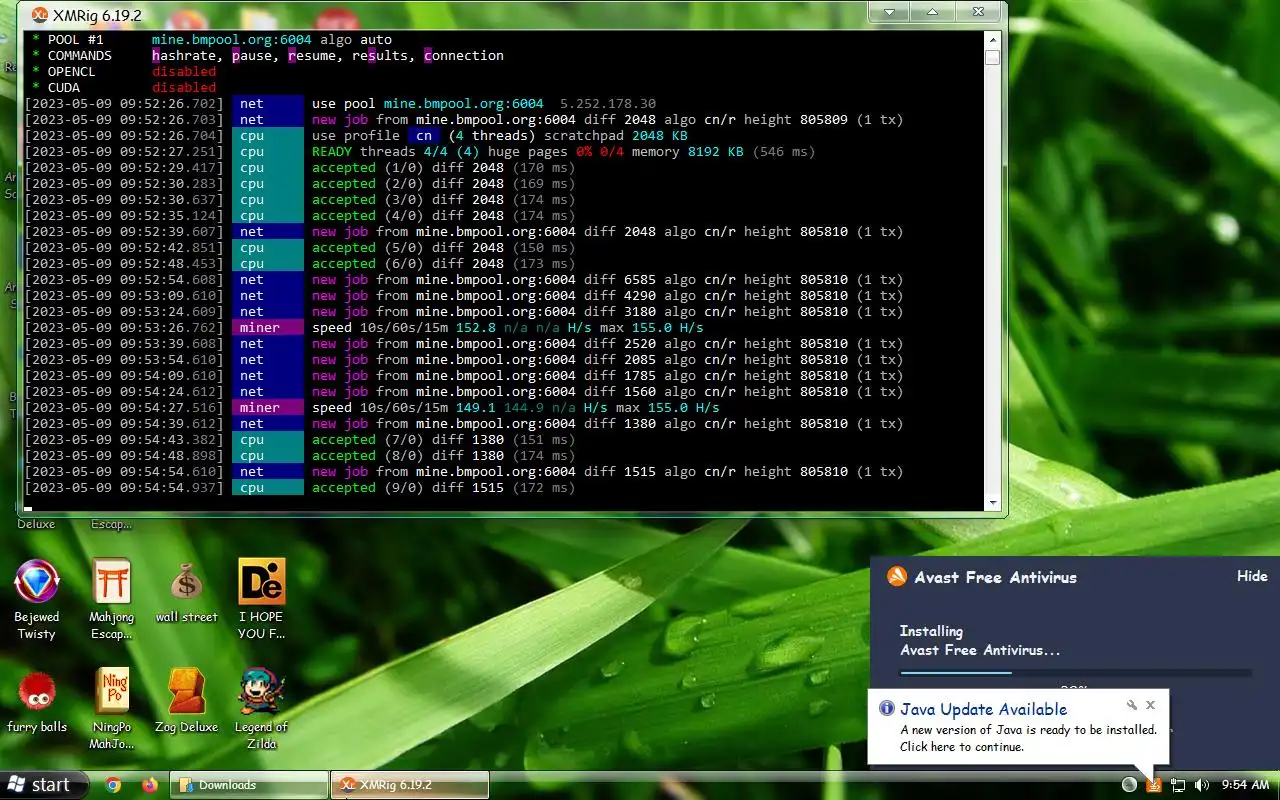The image size is (1280, 800).
Task: Switch to the Downloads taskbar window
Action: tap(249, 785)
